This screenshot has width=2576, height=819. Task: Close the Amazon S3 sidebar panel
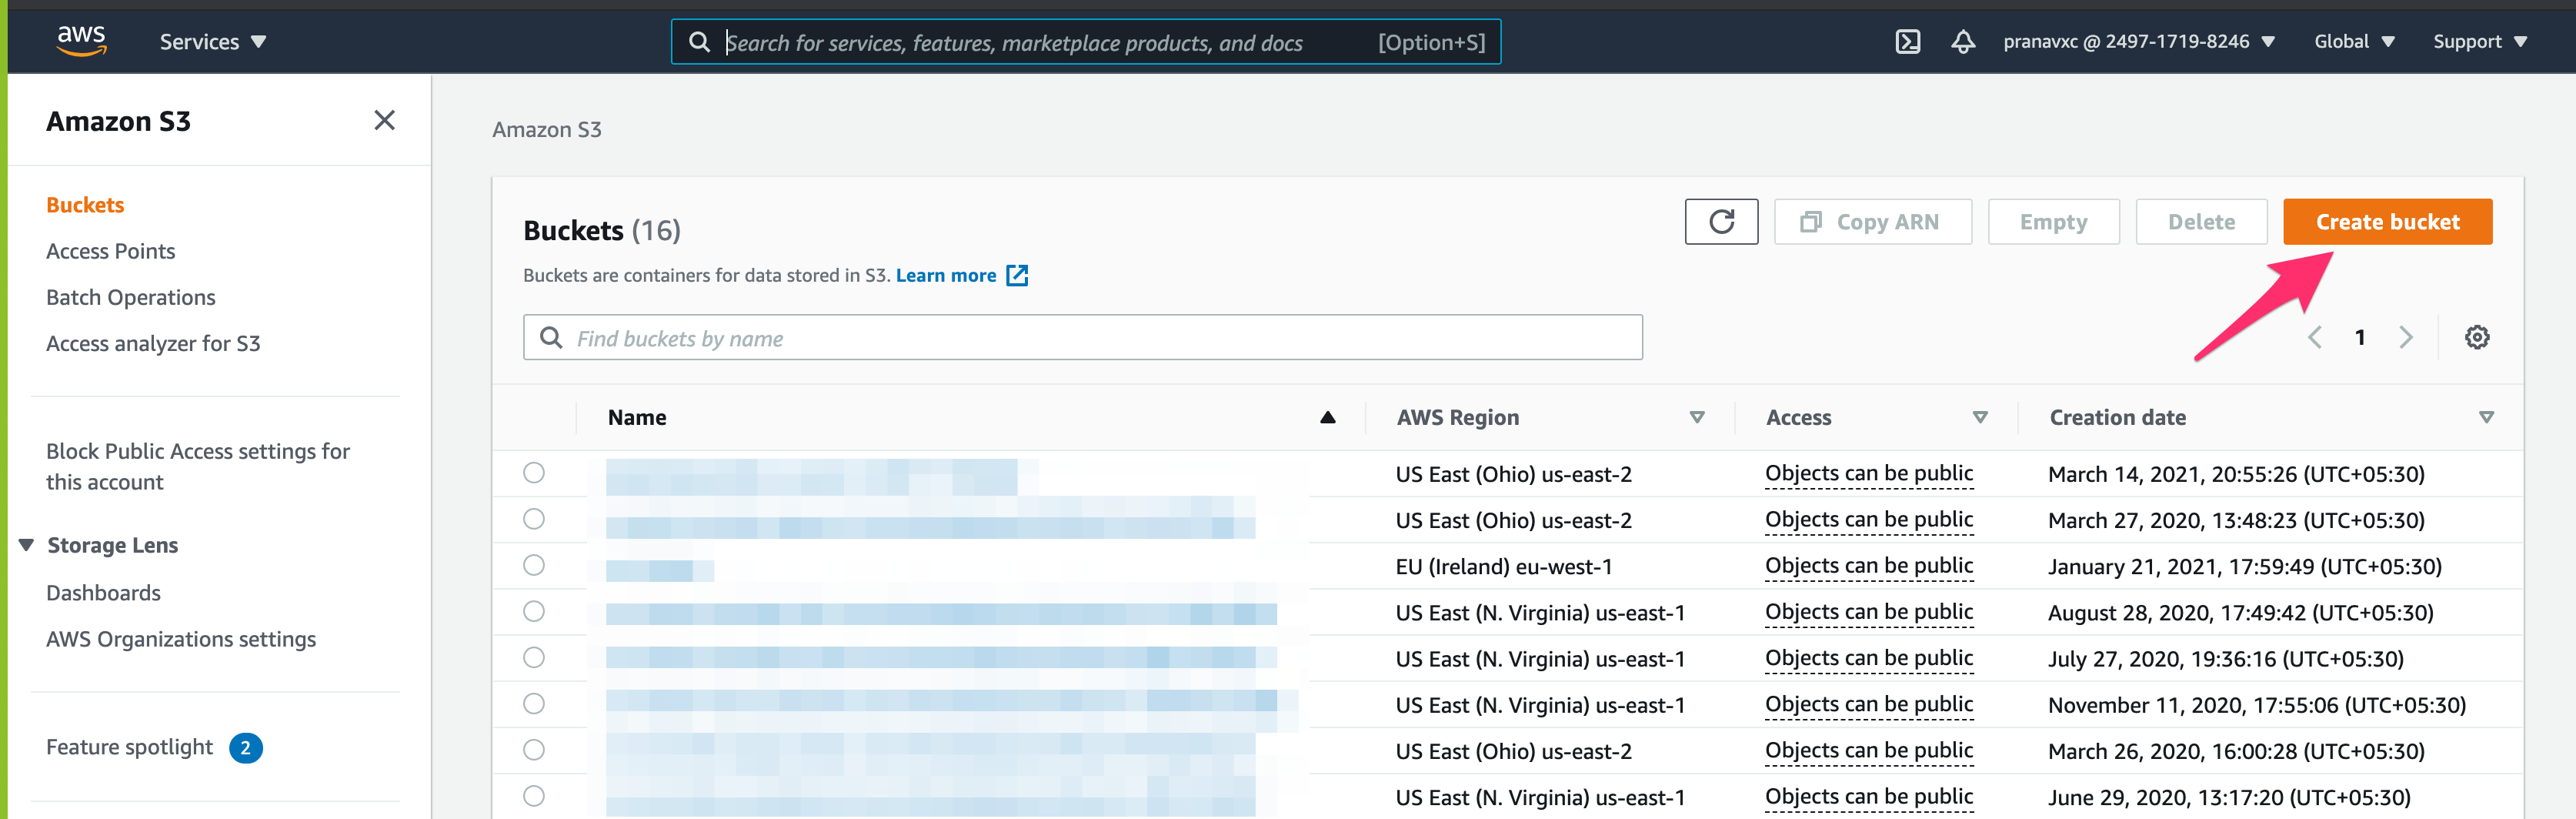click(x=384, y=120)
